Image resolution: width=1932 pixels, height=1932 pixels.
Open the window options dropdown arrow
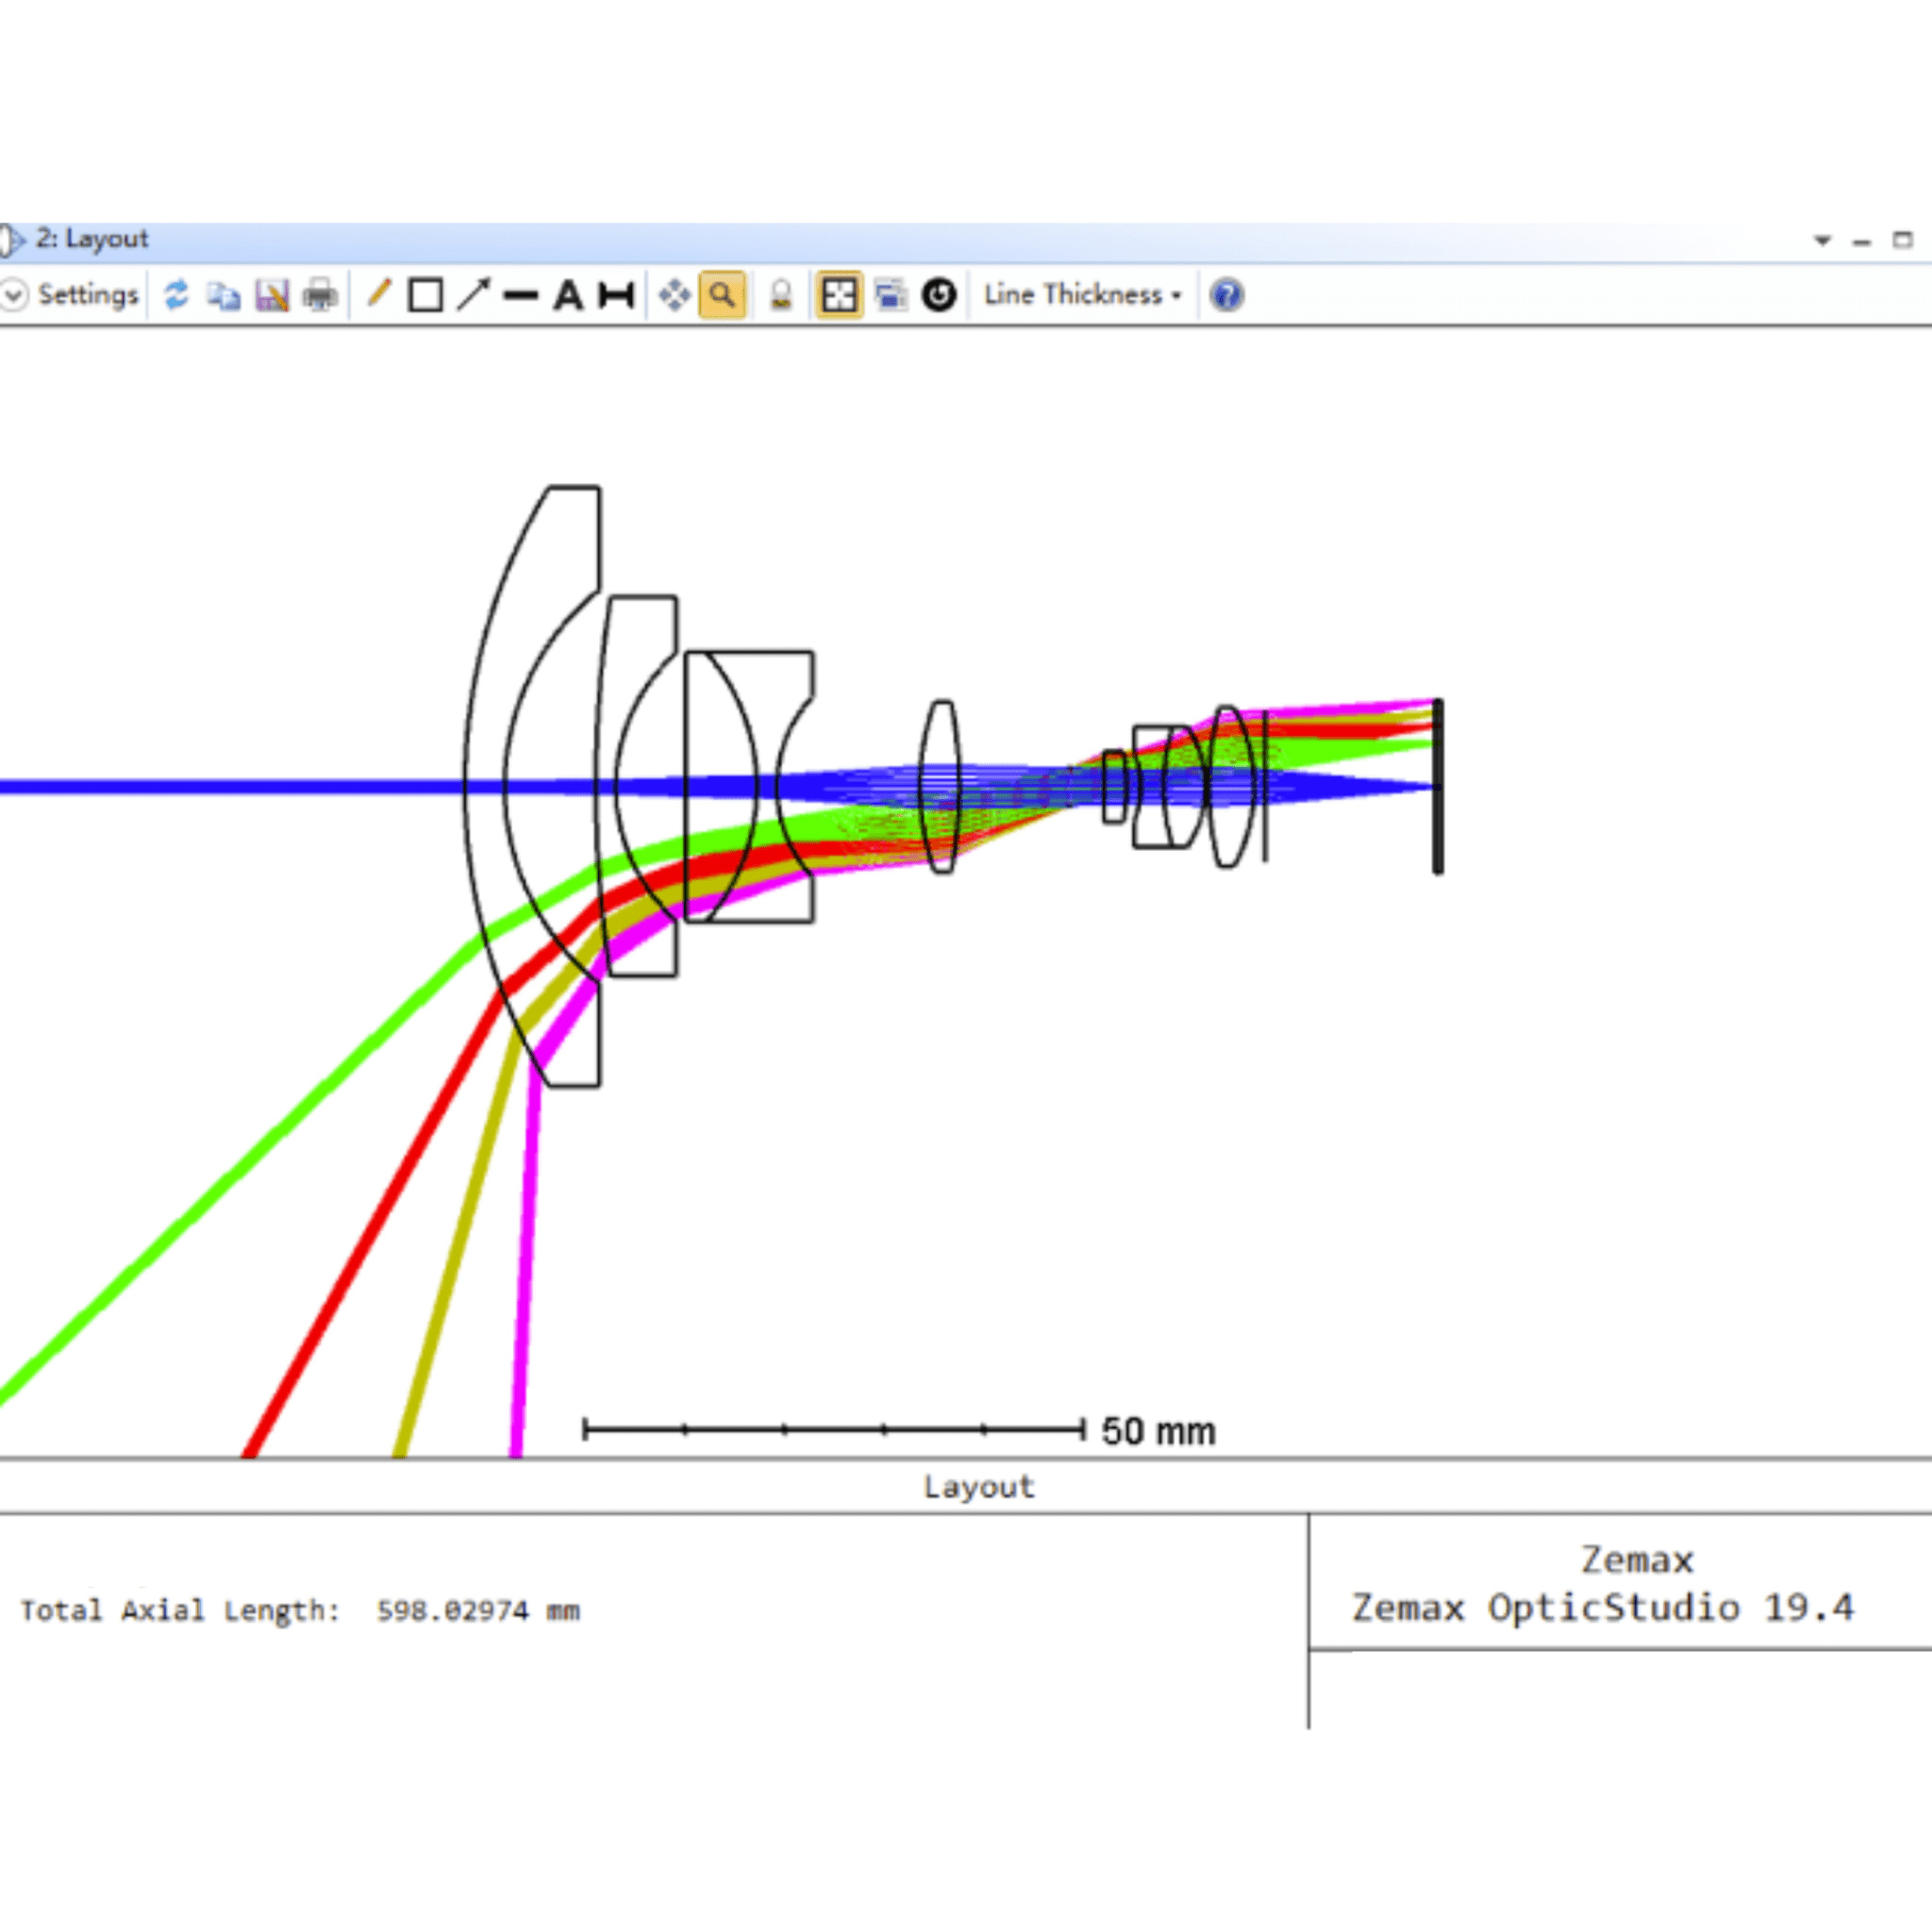coord(1822,240)
